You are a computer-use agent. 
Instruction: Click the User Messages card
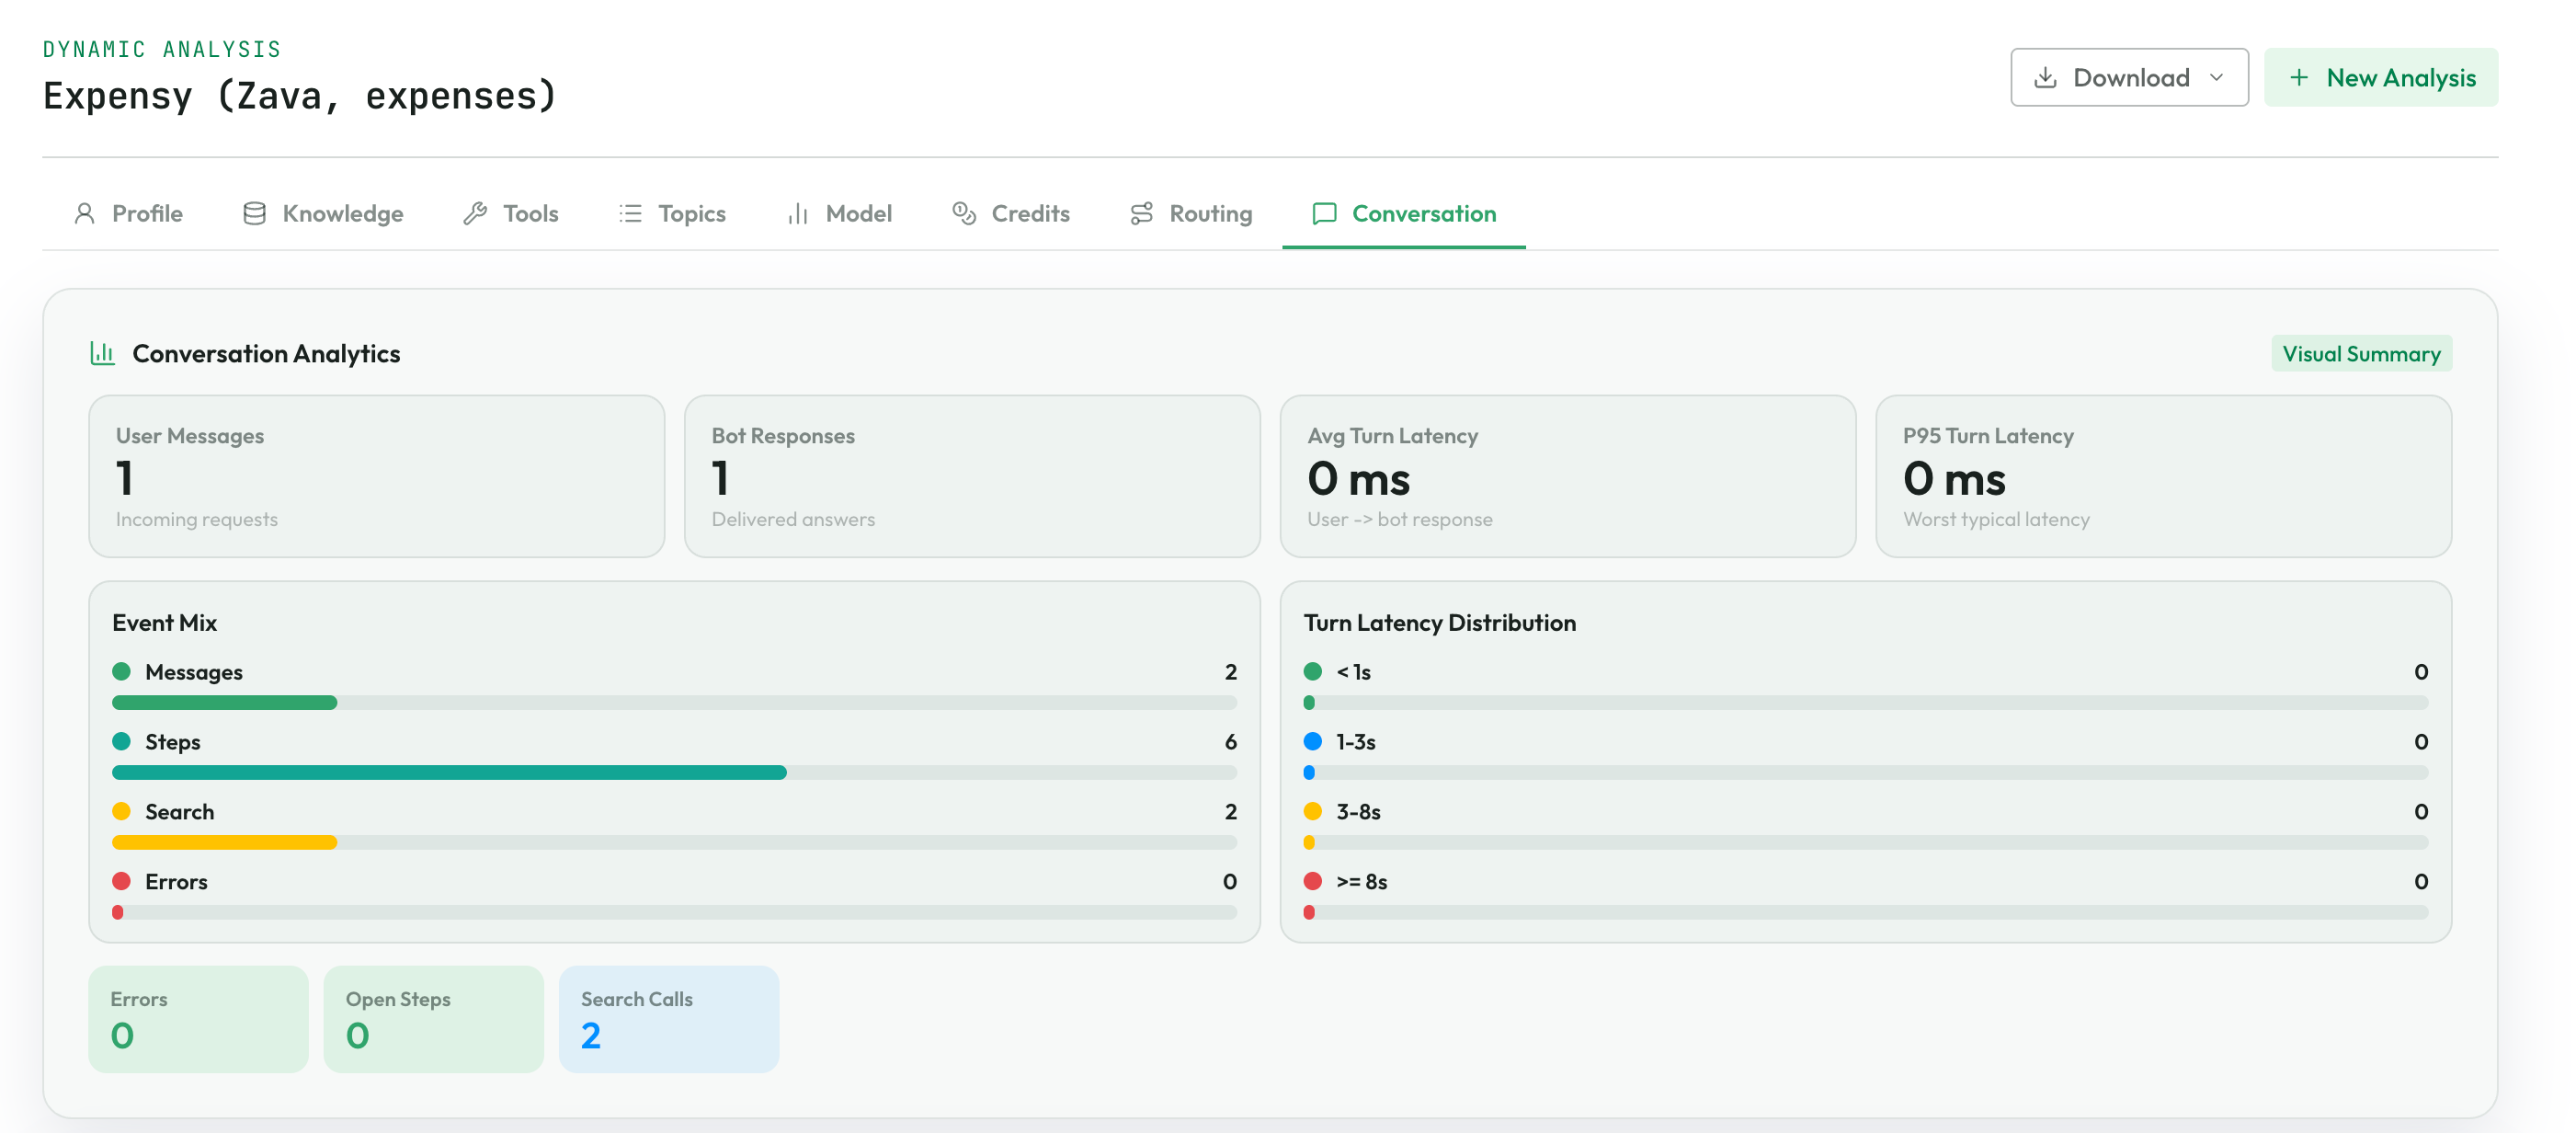point(376,476)
